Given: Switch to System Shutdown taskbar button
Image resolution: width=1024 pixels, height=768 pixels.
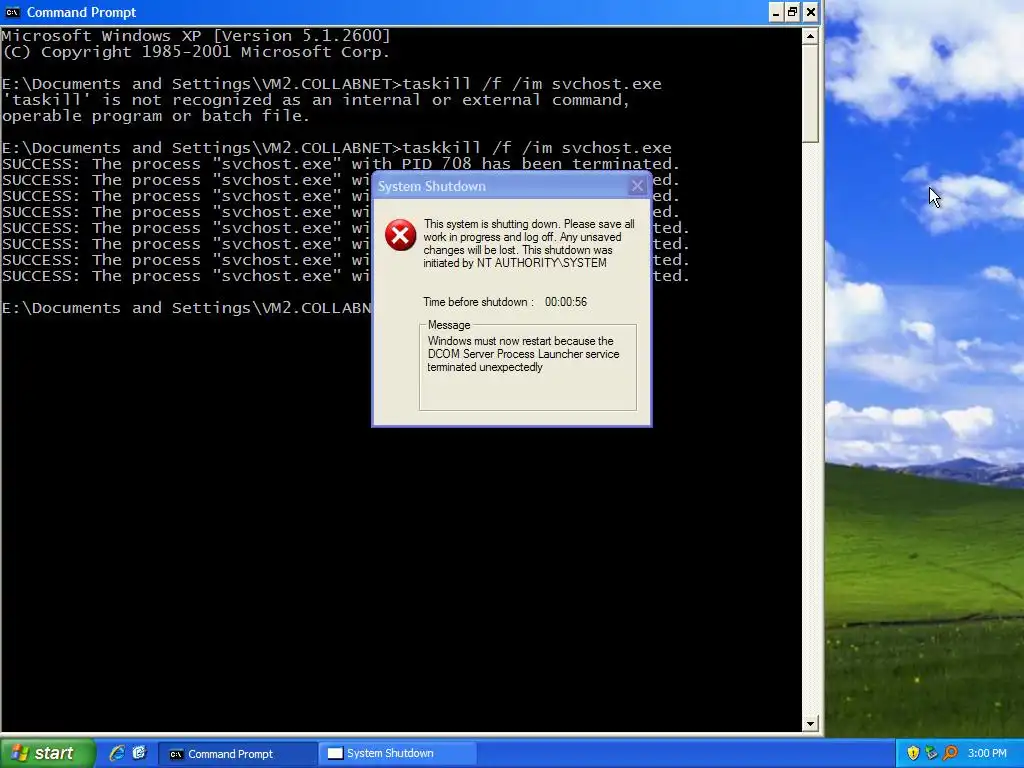Looking at the screenshot, I should (x=397, y=754).
